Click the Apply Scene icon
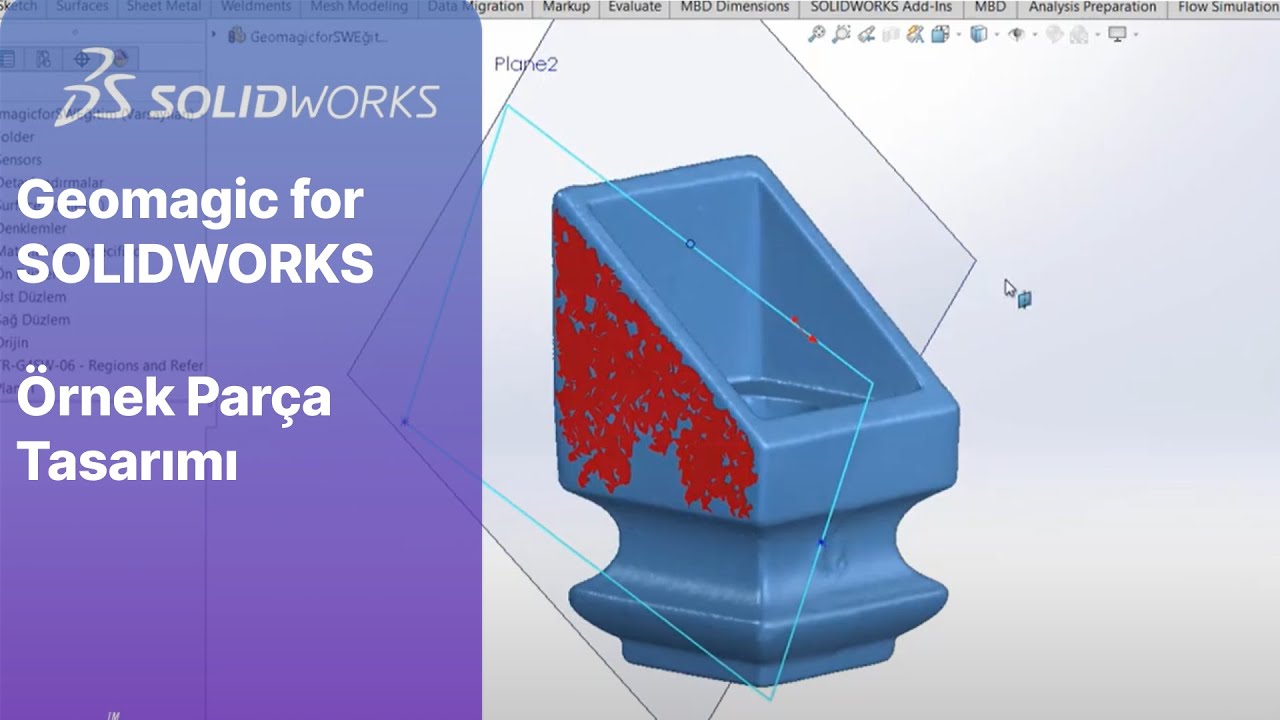 1079,34
